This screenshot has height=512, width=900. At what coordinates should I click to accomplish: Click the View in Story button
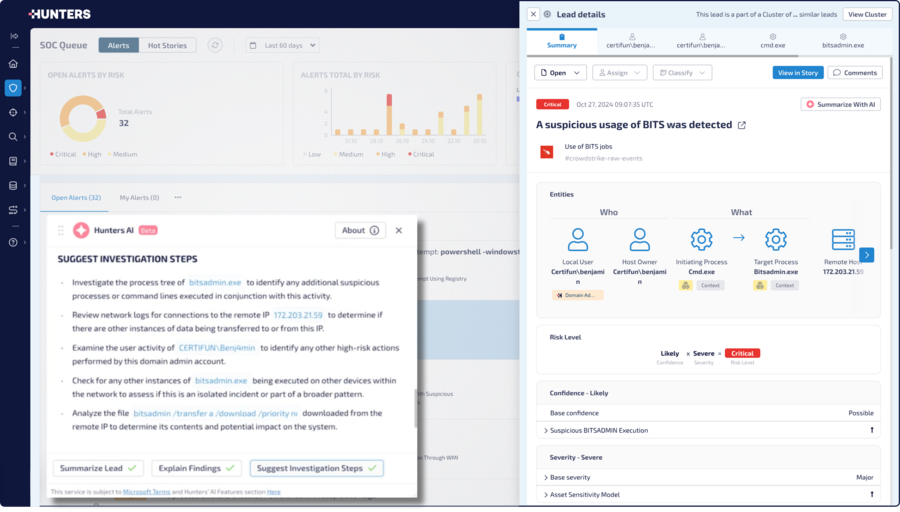[x=798, y=73]
